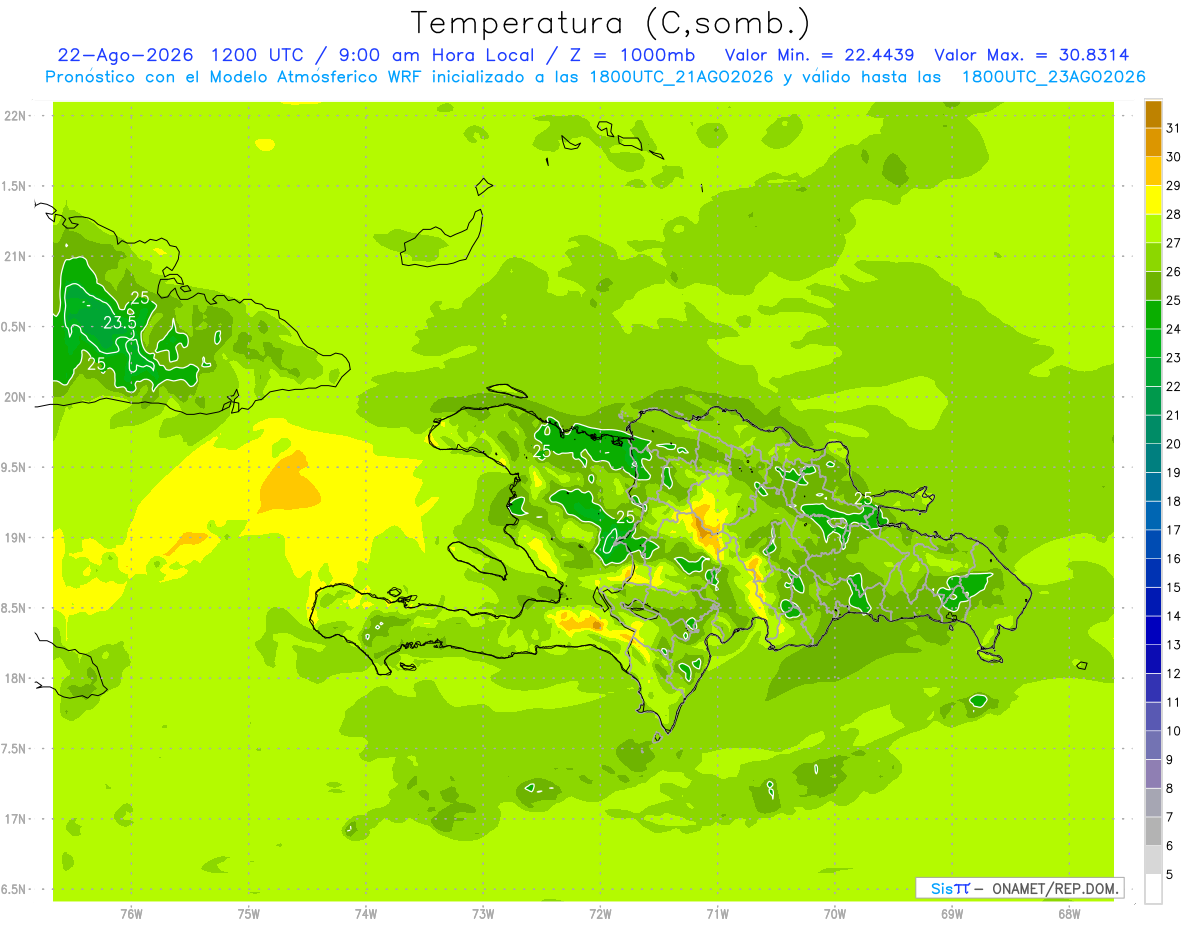Click the "18N" latitude label
The image size is (1200, 927).
point(16,678)
